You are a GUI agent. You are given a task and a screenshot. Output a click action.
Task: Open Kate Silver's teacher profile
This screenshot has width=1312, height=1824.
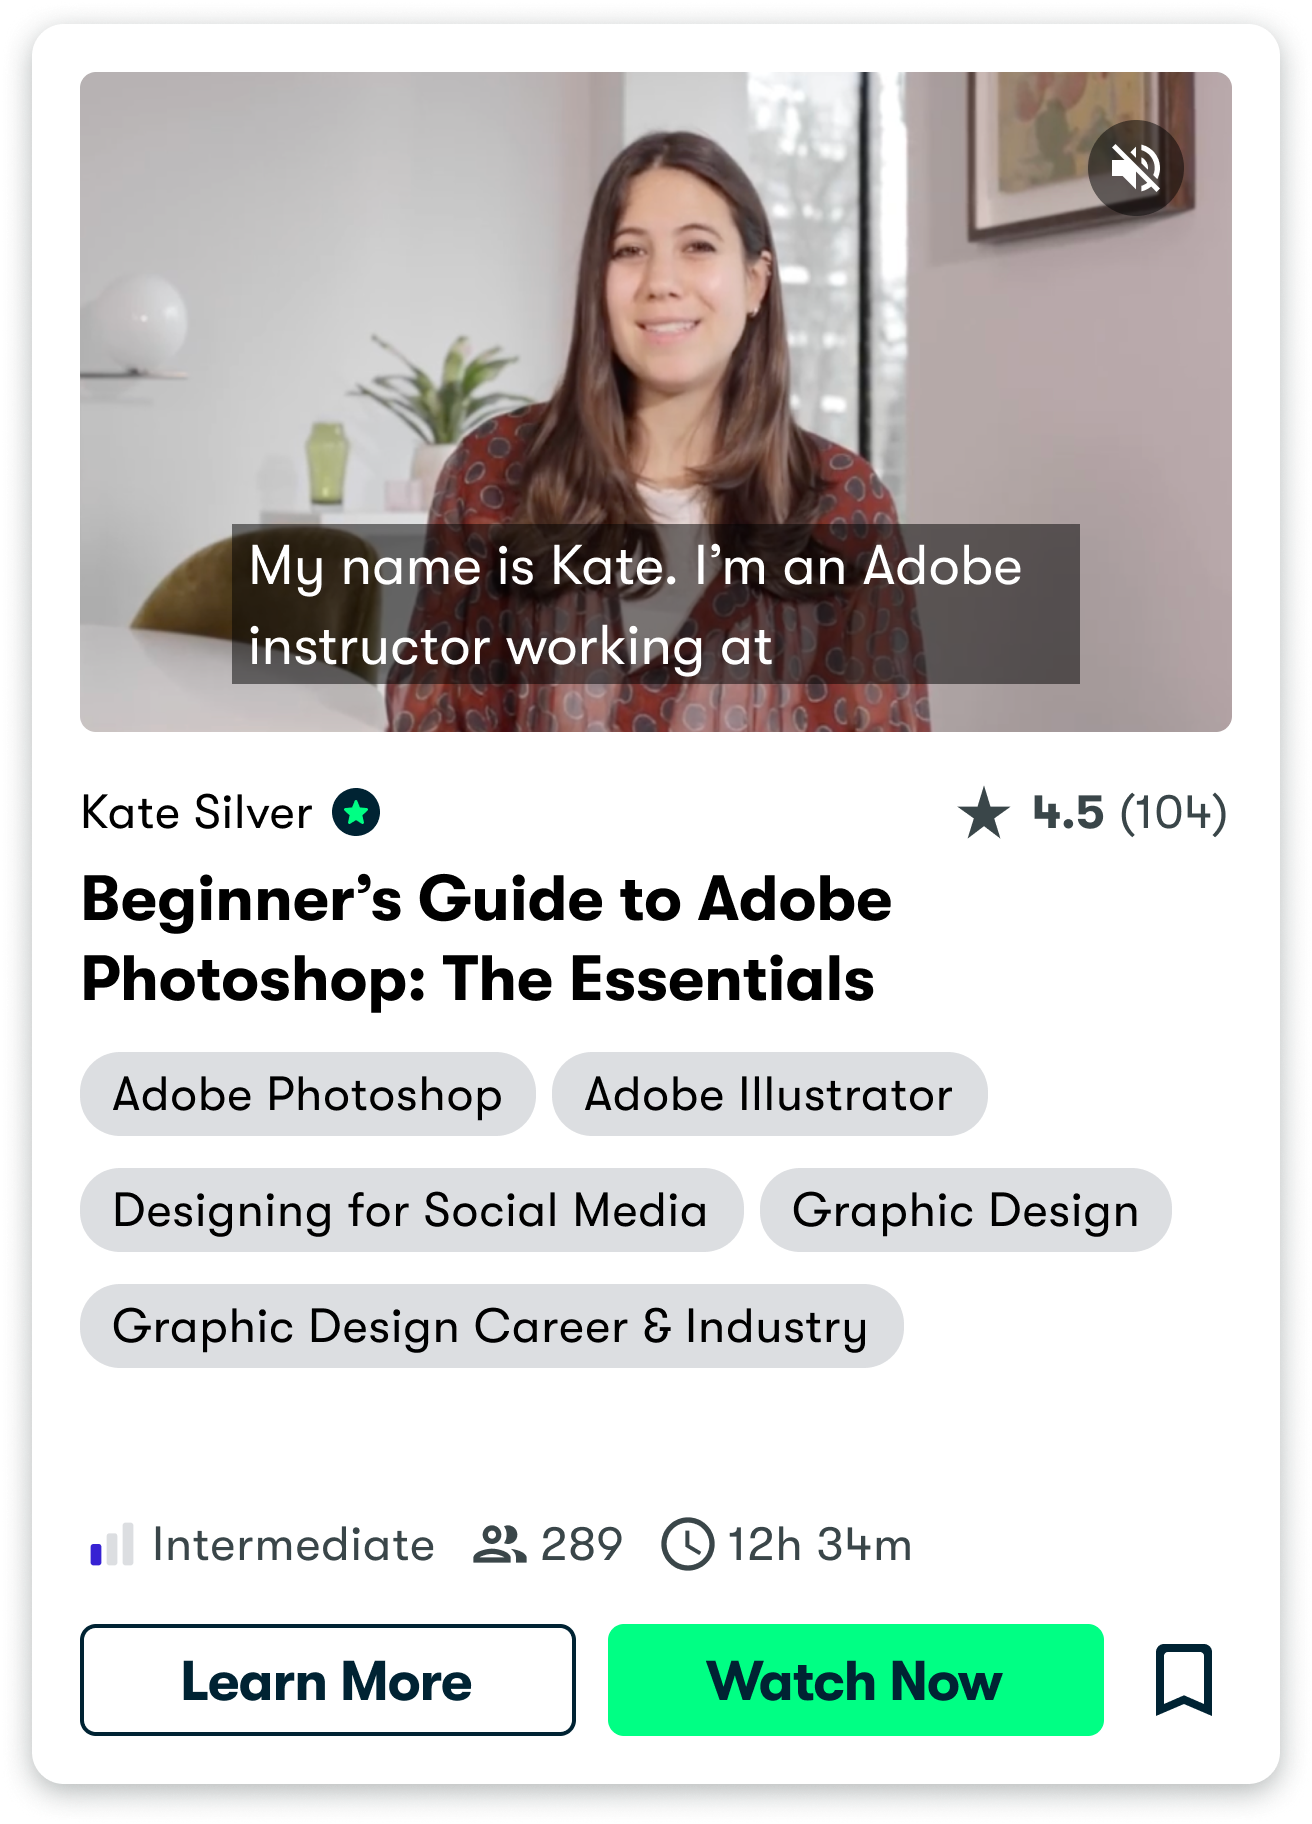(x=197, y=812)
